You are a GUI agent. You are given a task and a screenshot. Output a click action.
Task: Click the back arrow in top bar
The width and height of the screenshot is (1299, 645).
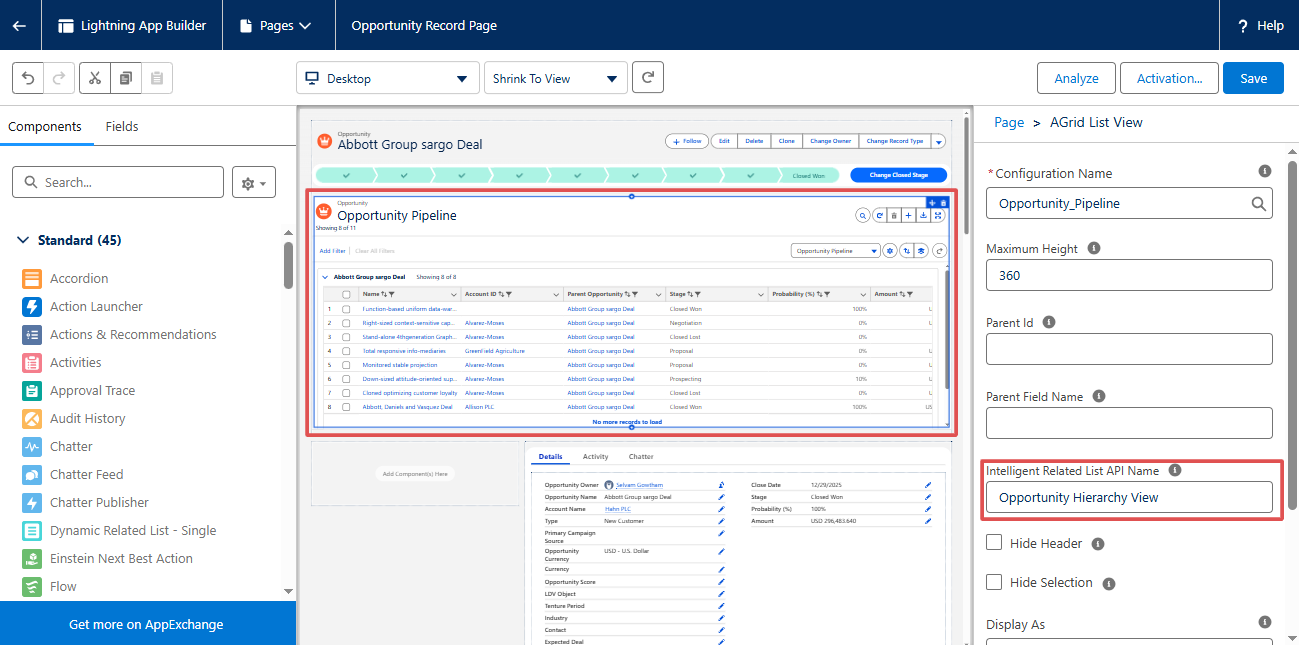[x=19, y=25]
